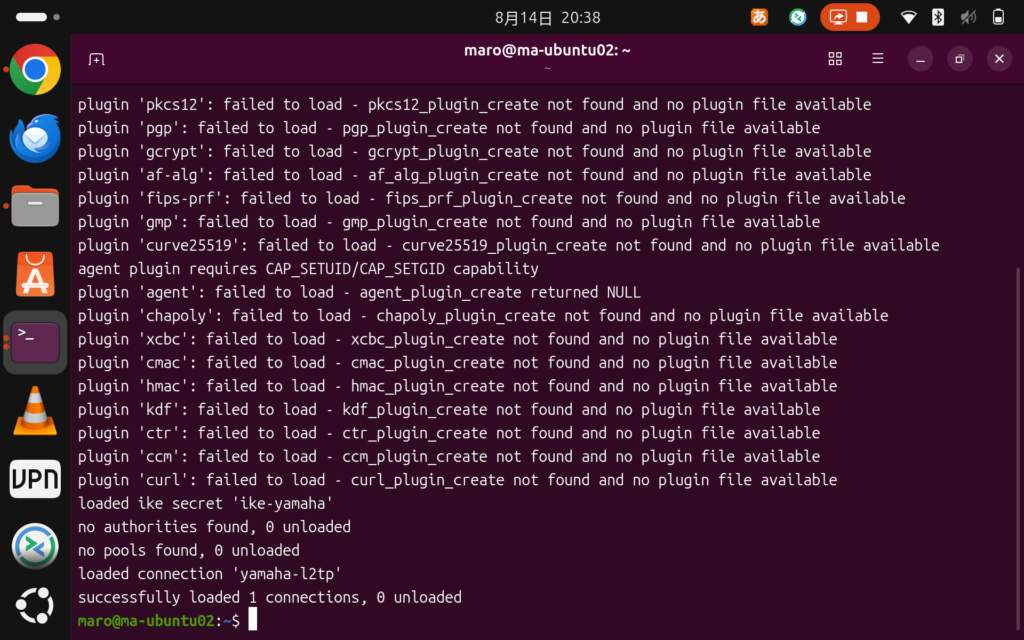Open the battery status menu

pyautogui.click(x=998, y=18)
